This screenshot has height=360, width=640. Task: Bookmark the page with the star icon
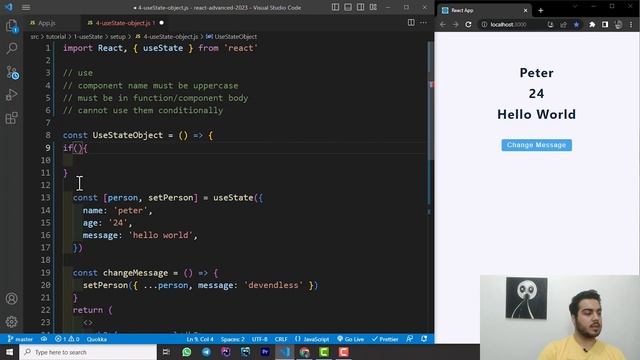(x=576, y=24)
